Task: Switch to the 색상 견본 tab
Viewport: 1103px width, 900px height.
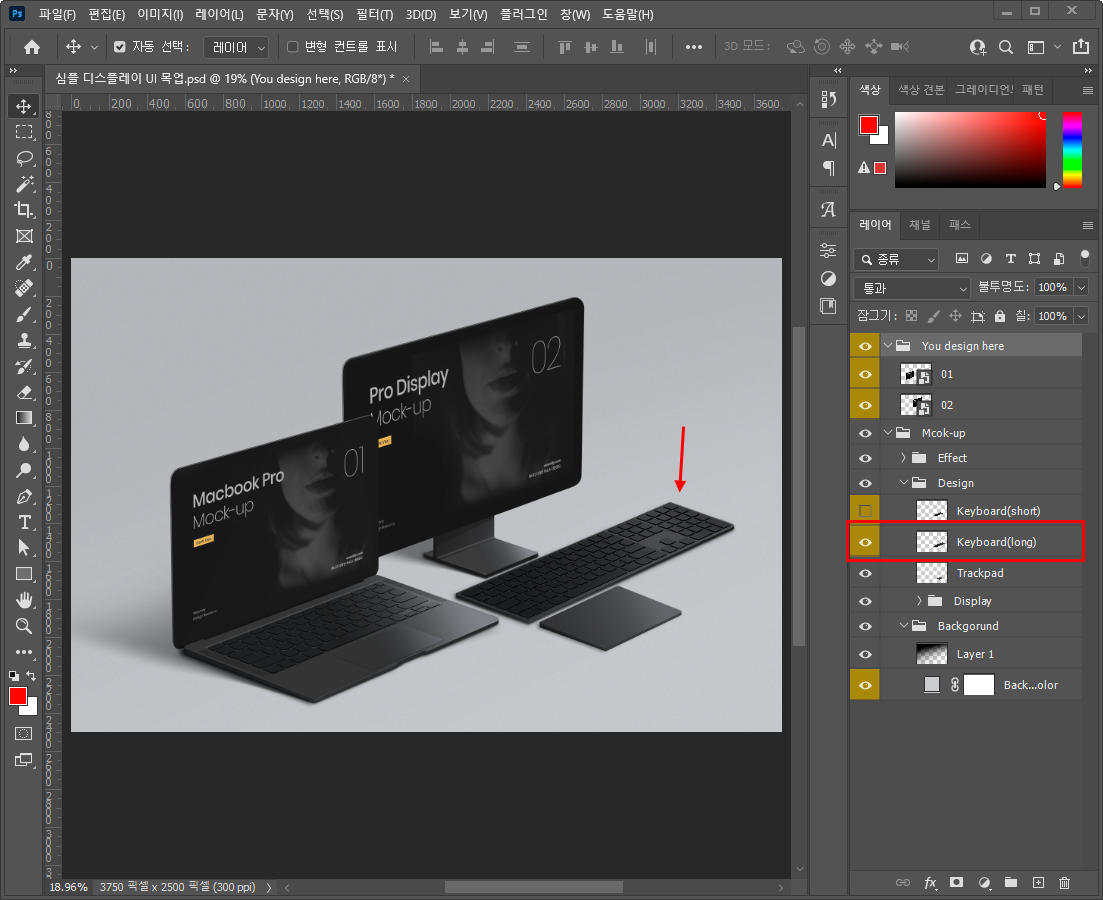Action: pyautogui.click(x=921, y=89)
